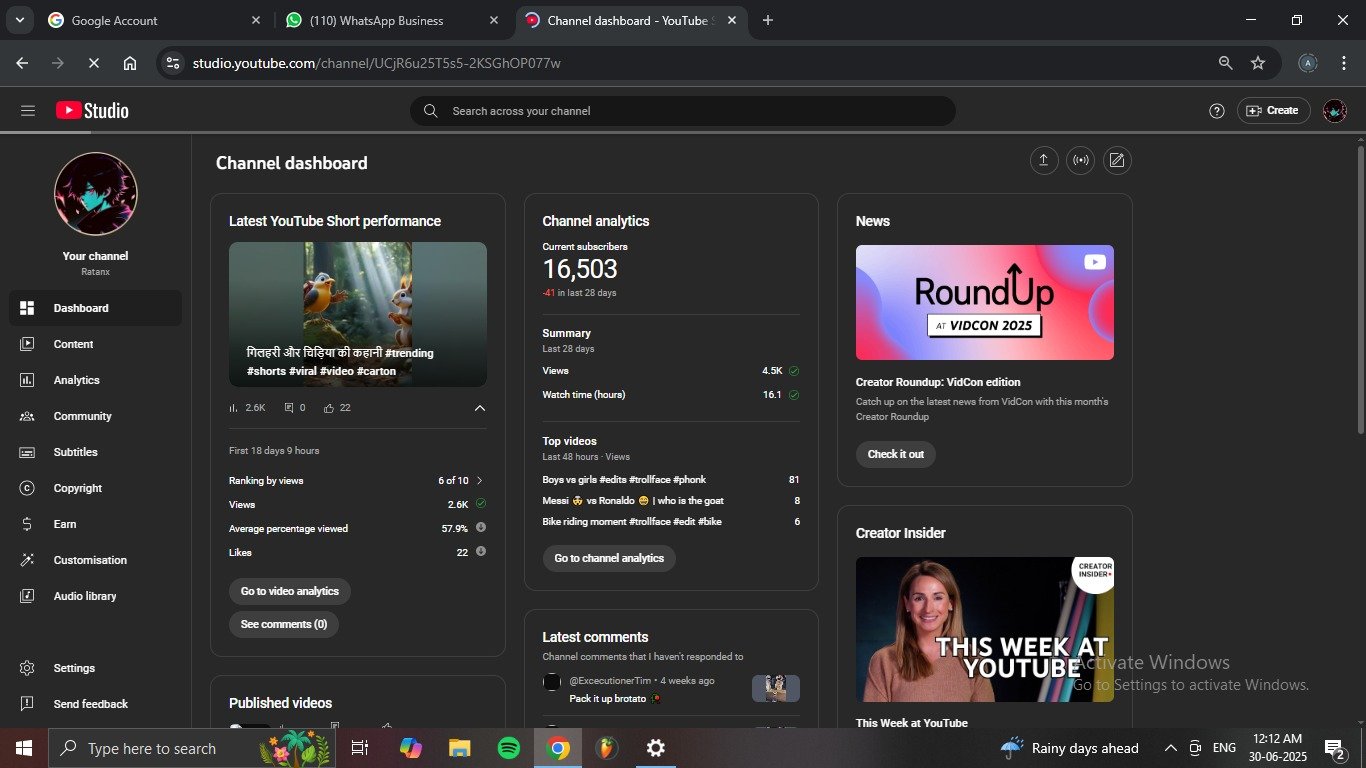Open the Content sidebar item

coord(95,344)
